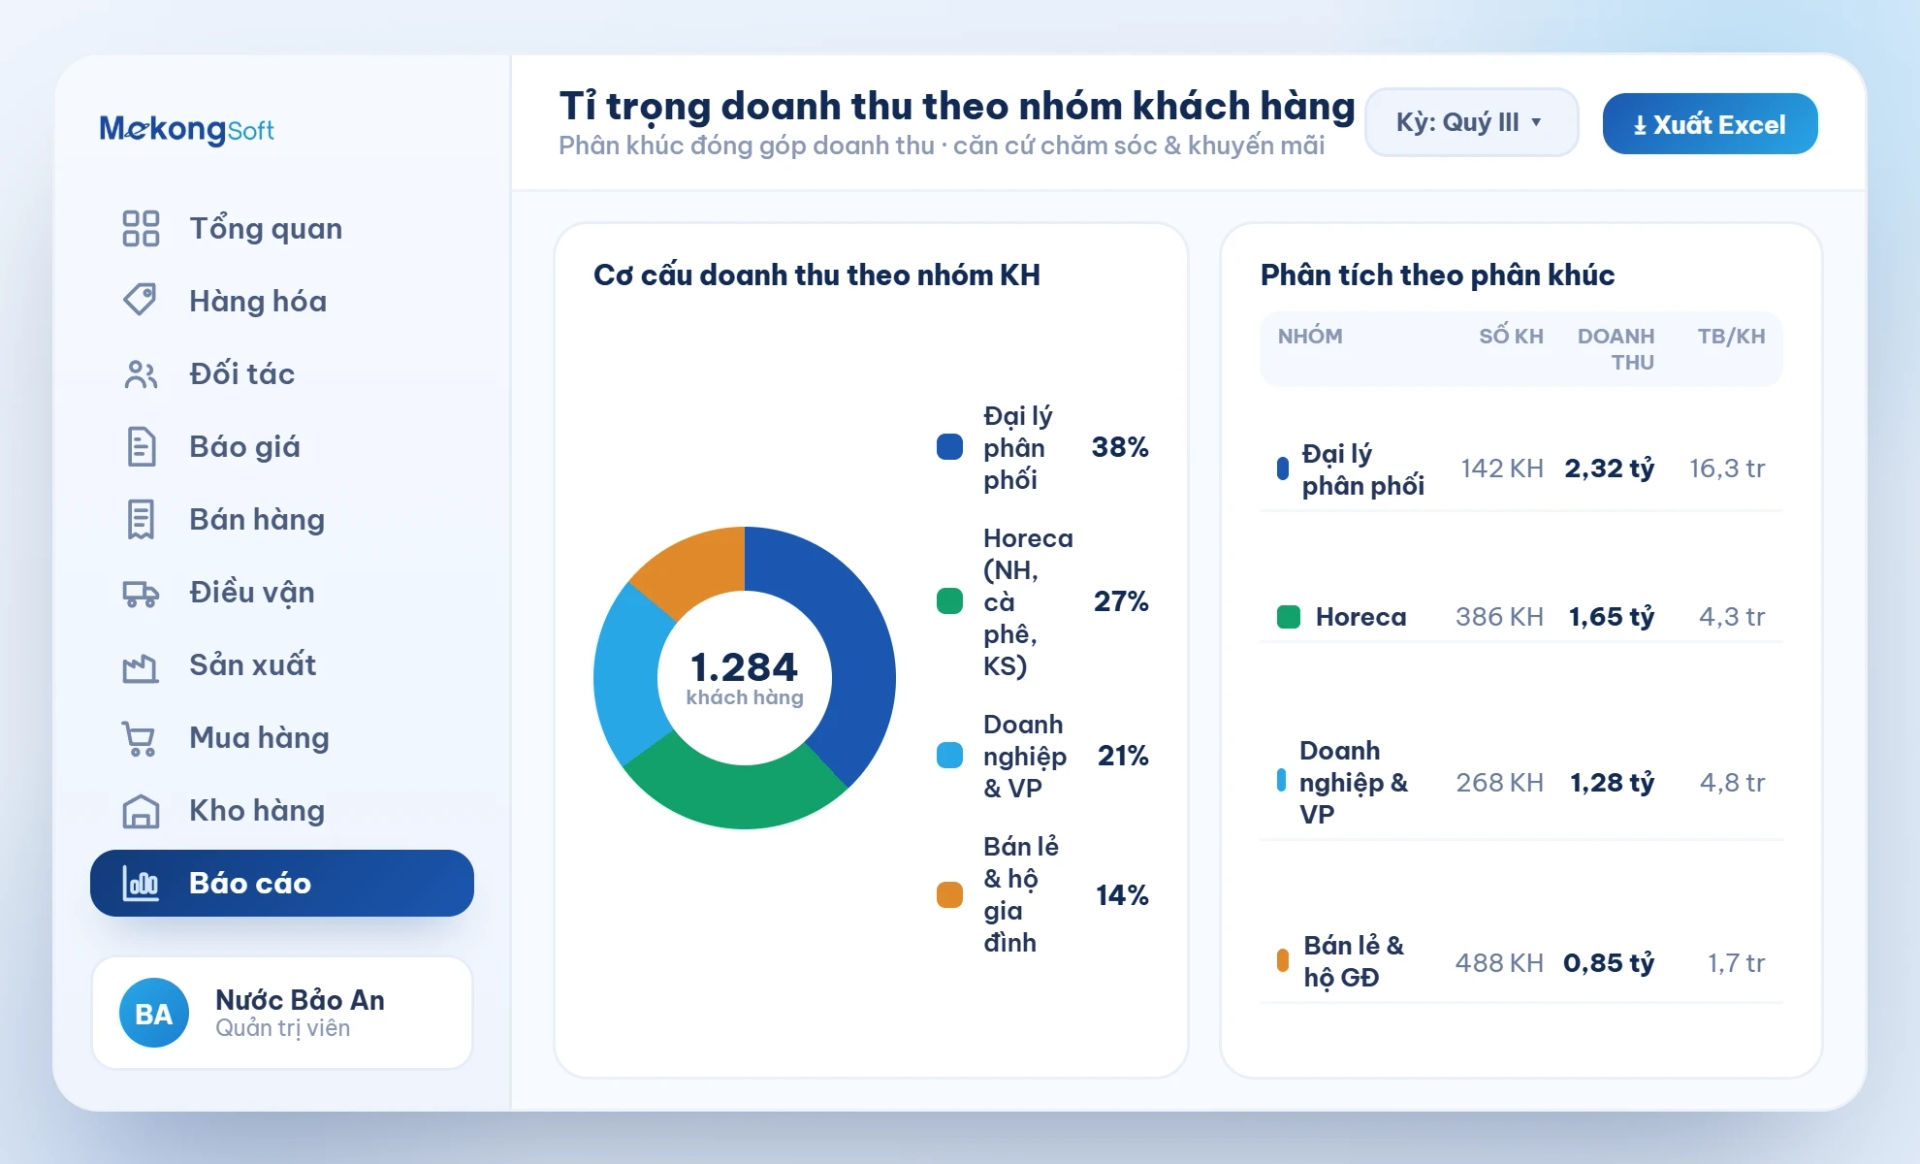Select Bán hàng in sidebar
The width and height of the screenshot is (1920, 1164).
tap(282, 520)
